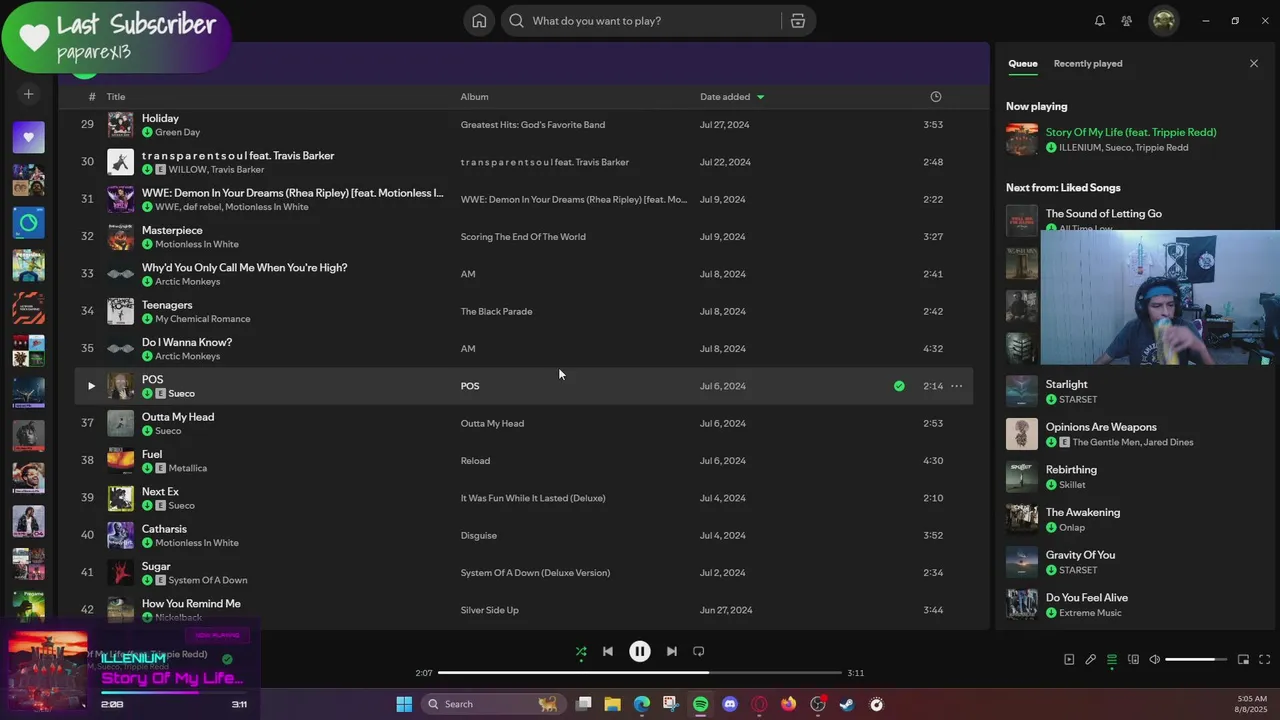Open Discord from taskbar
The width and height of the screenshot is (1280, 720).
pyautogui.click(x=730, y=704)
